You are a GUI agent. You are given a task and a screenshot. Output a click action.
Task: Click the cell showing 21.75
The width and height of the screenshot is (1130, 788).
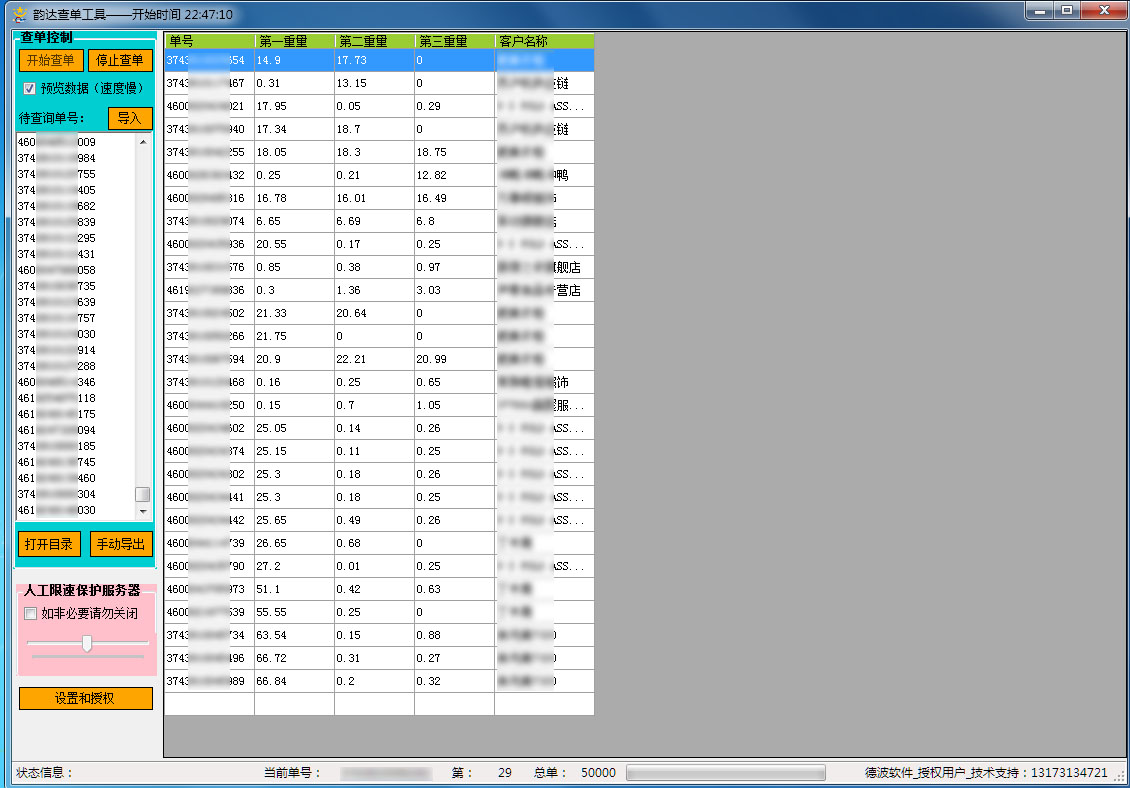294,337
